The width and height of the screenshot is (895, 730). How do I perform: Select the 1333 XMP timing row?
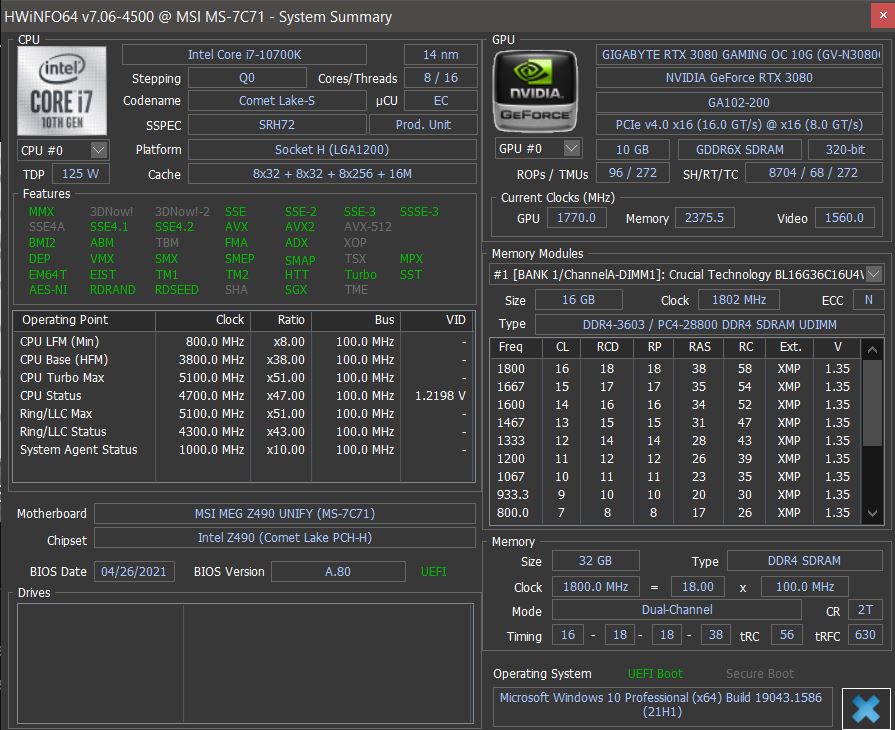(x=676, y=441)
